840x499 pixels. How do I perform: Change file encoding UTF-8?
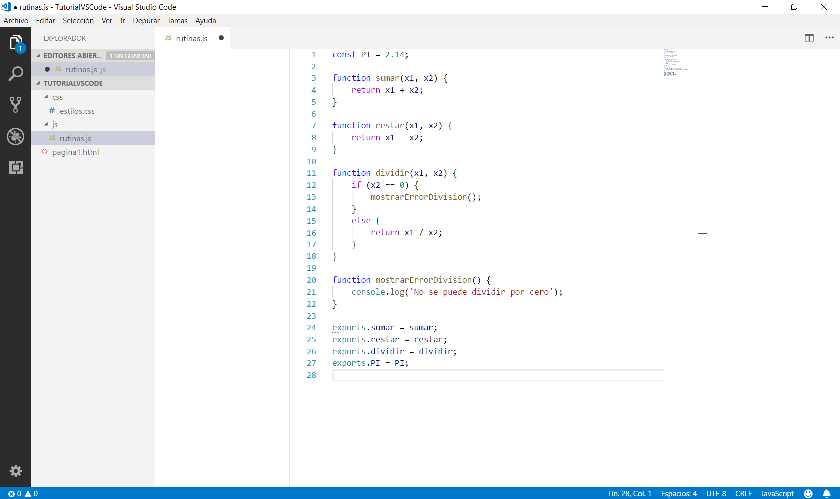716,493
